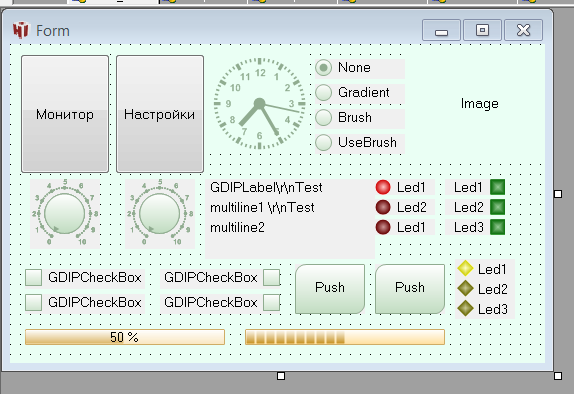Click the form's bottom-center resize handle
Viewport: 574px width, 394px height.
[x=281, y=376]
